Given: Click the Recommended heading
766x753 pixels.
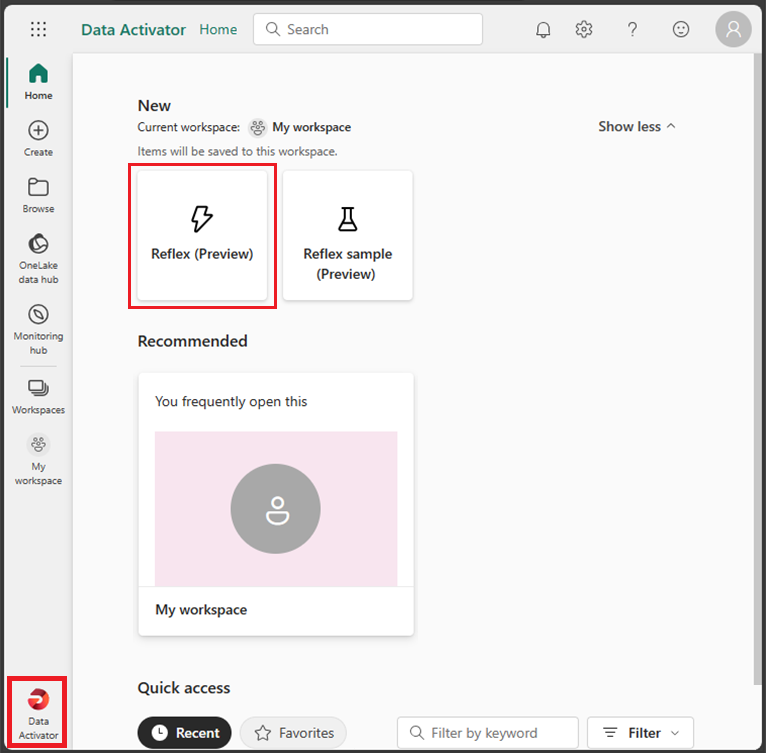Looking at the screenshot, I should click(192, 341).
